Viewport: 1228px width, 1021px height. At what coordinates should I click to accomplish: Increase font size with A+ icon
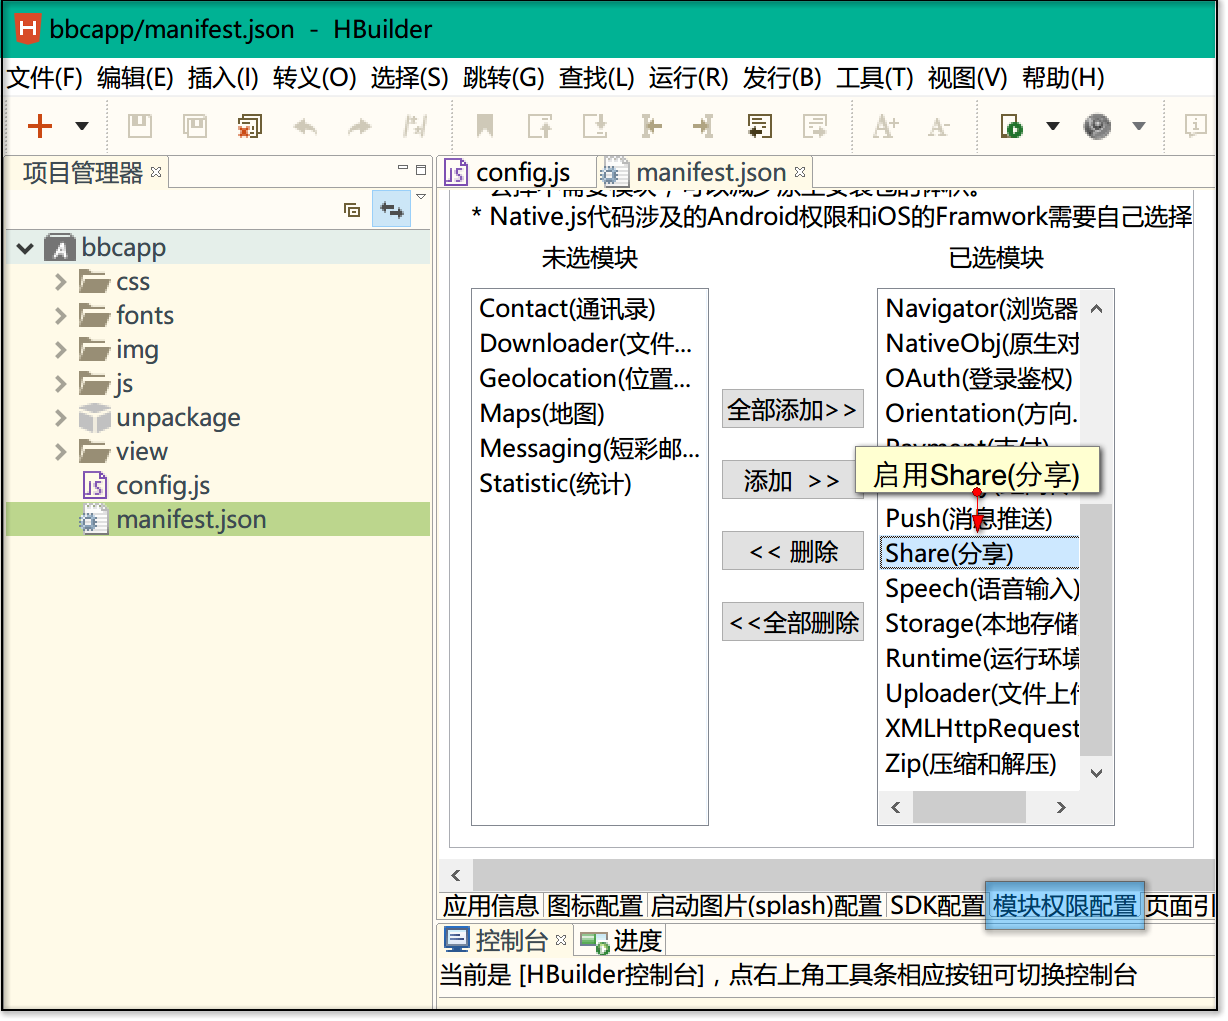coord(885,126)
